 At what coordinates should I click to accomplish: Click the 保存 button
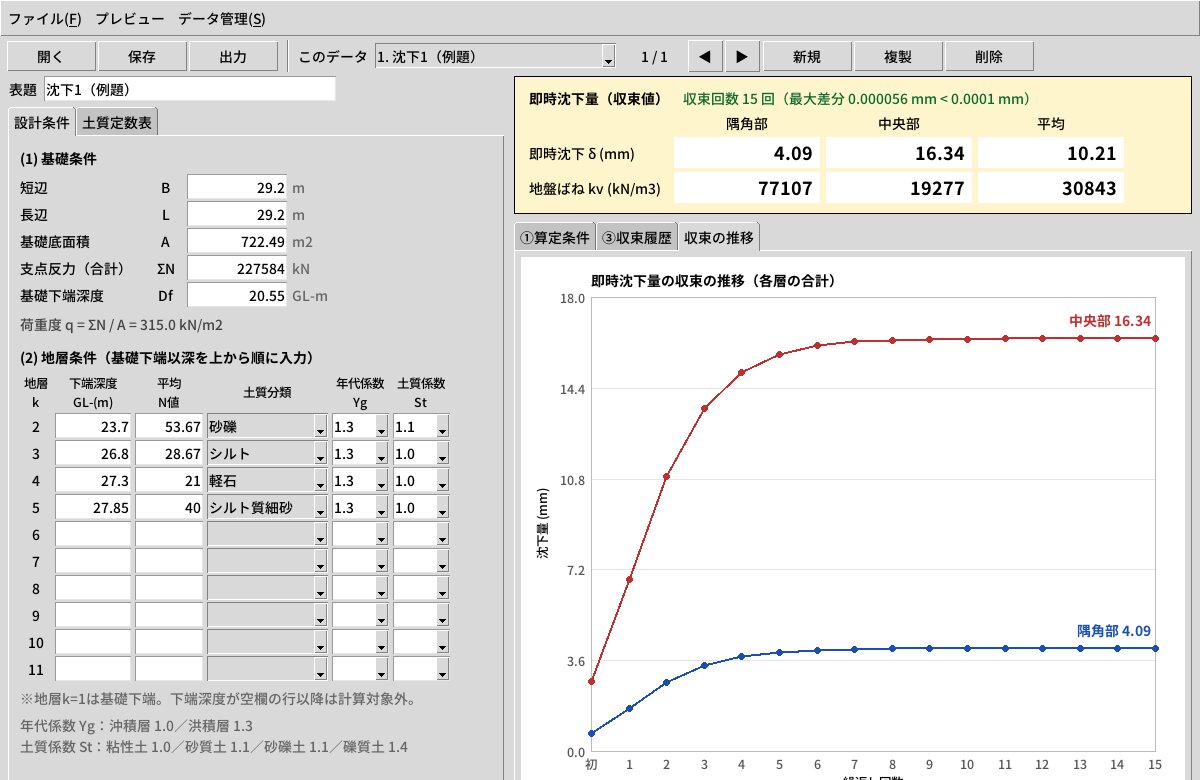[142, 57]
